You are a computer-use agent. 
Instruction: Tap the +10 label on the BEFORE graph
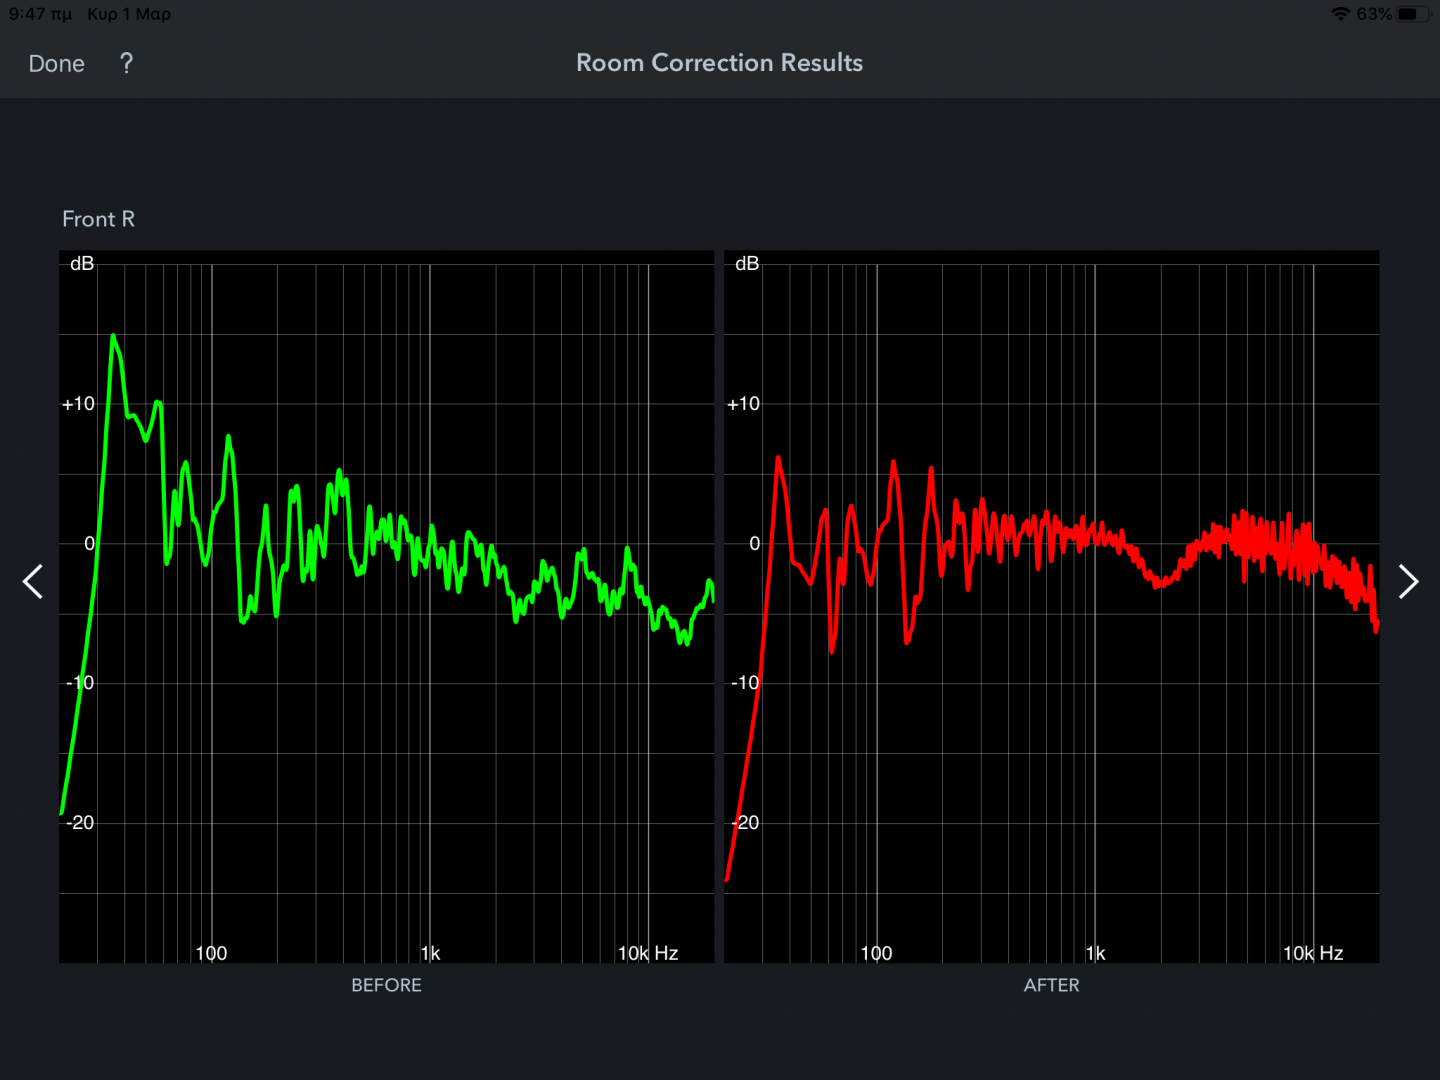(78, 404)
